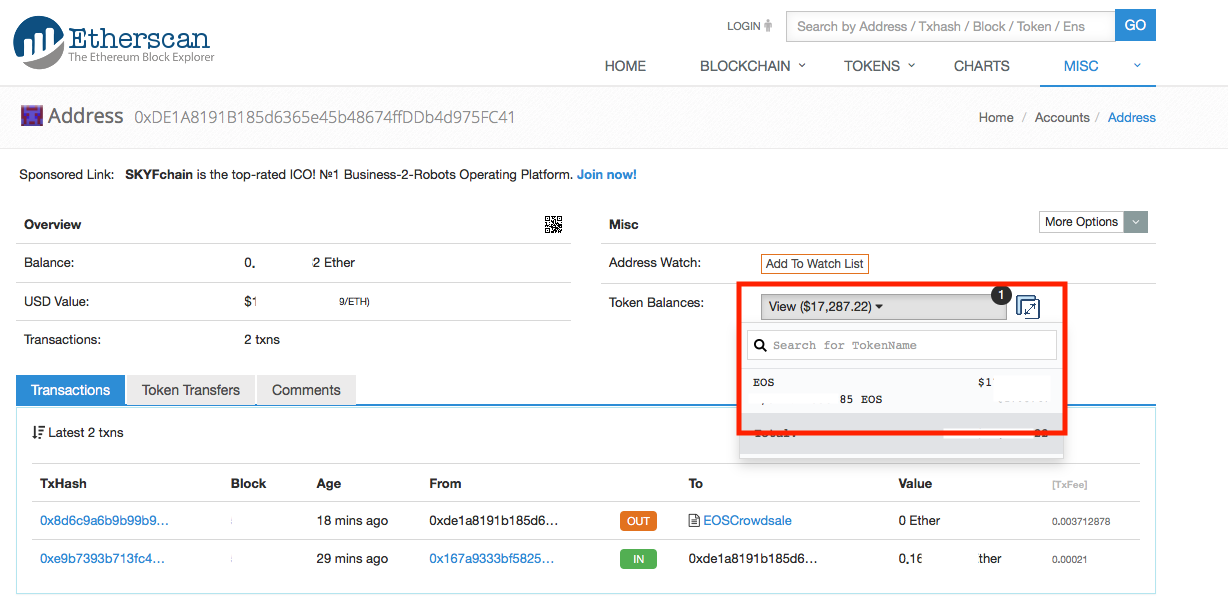Open the More Options dropdown
Image resolution: width=1228 pixels, height=616 pixels.
1094,222
